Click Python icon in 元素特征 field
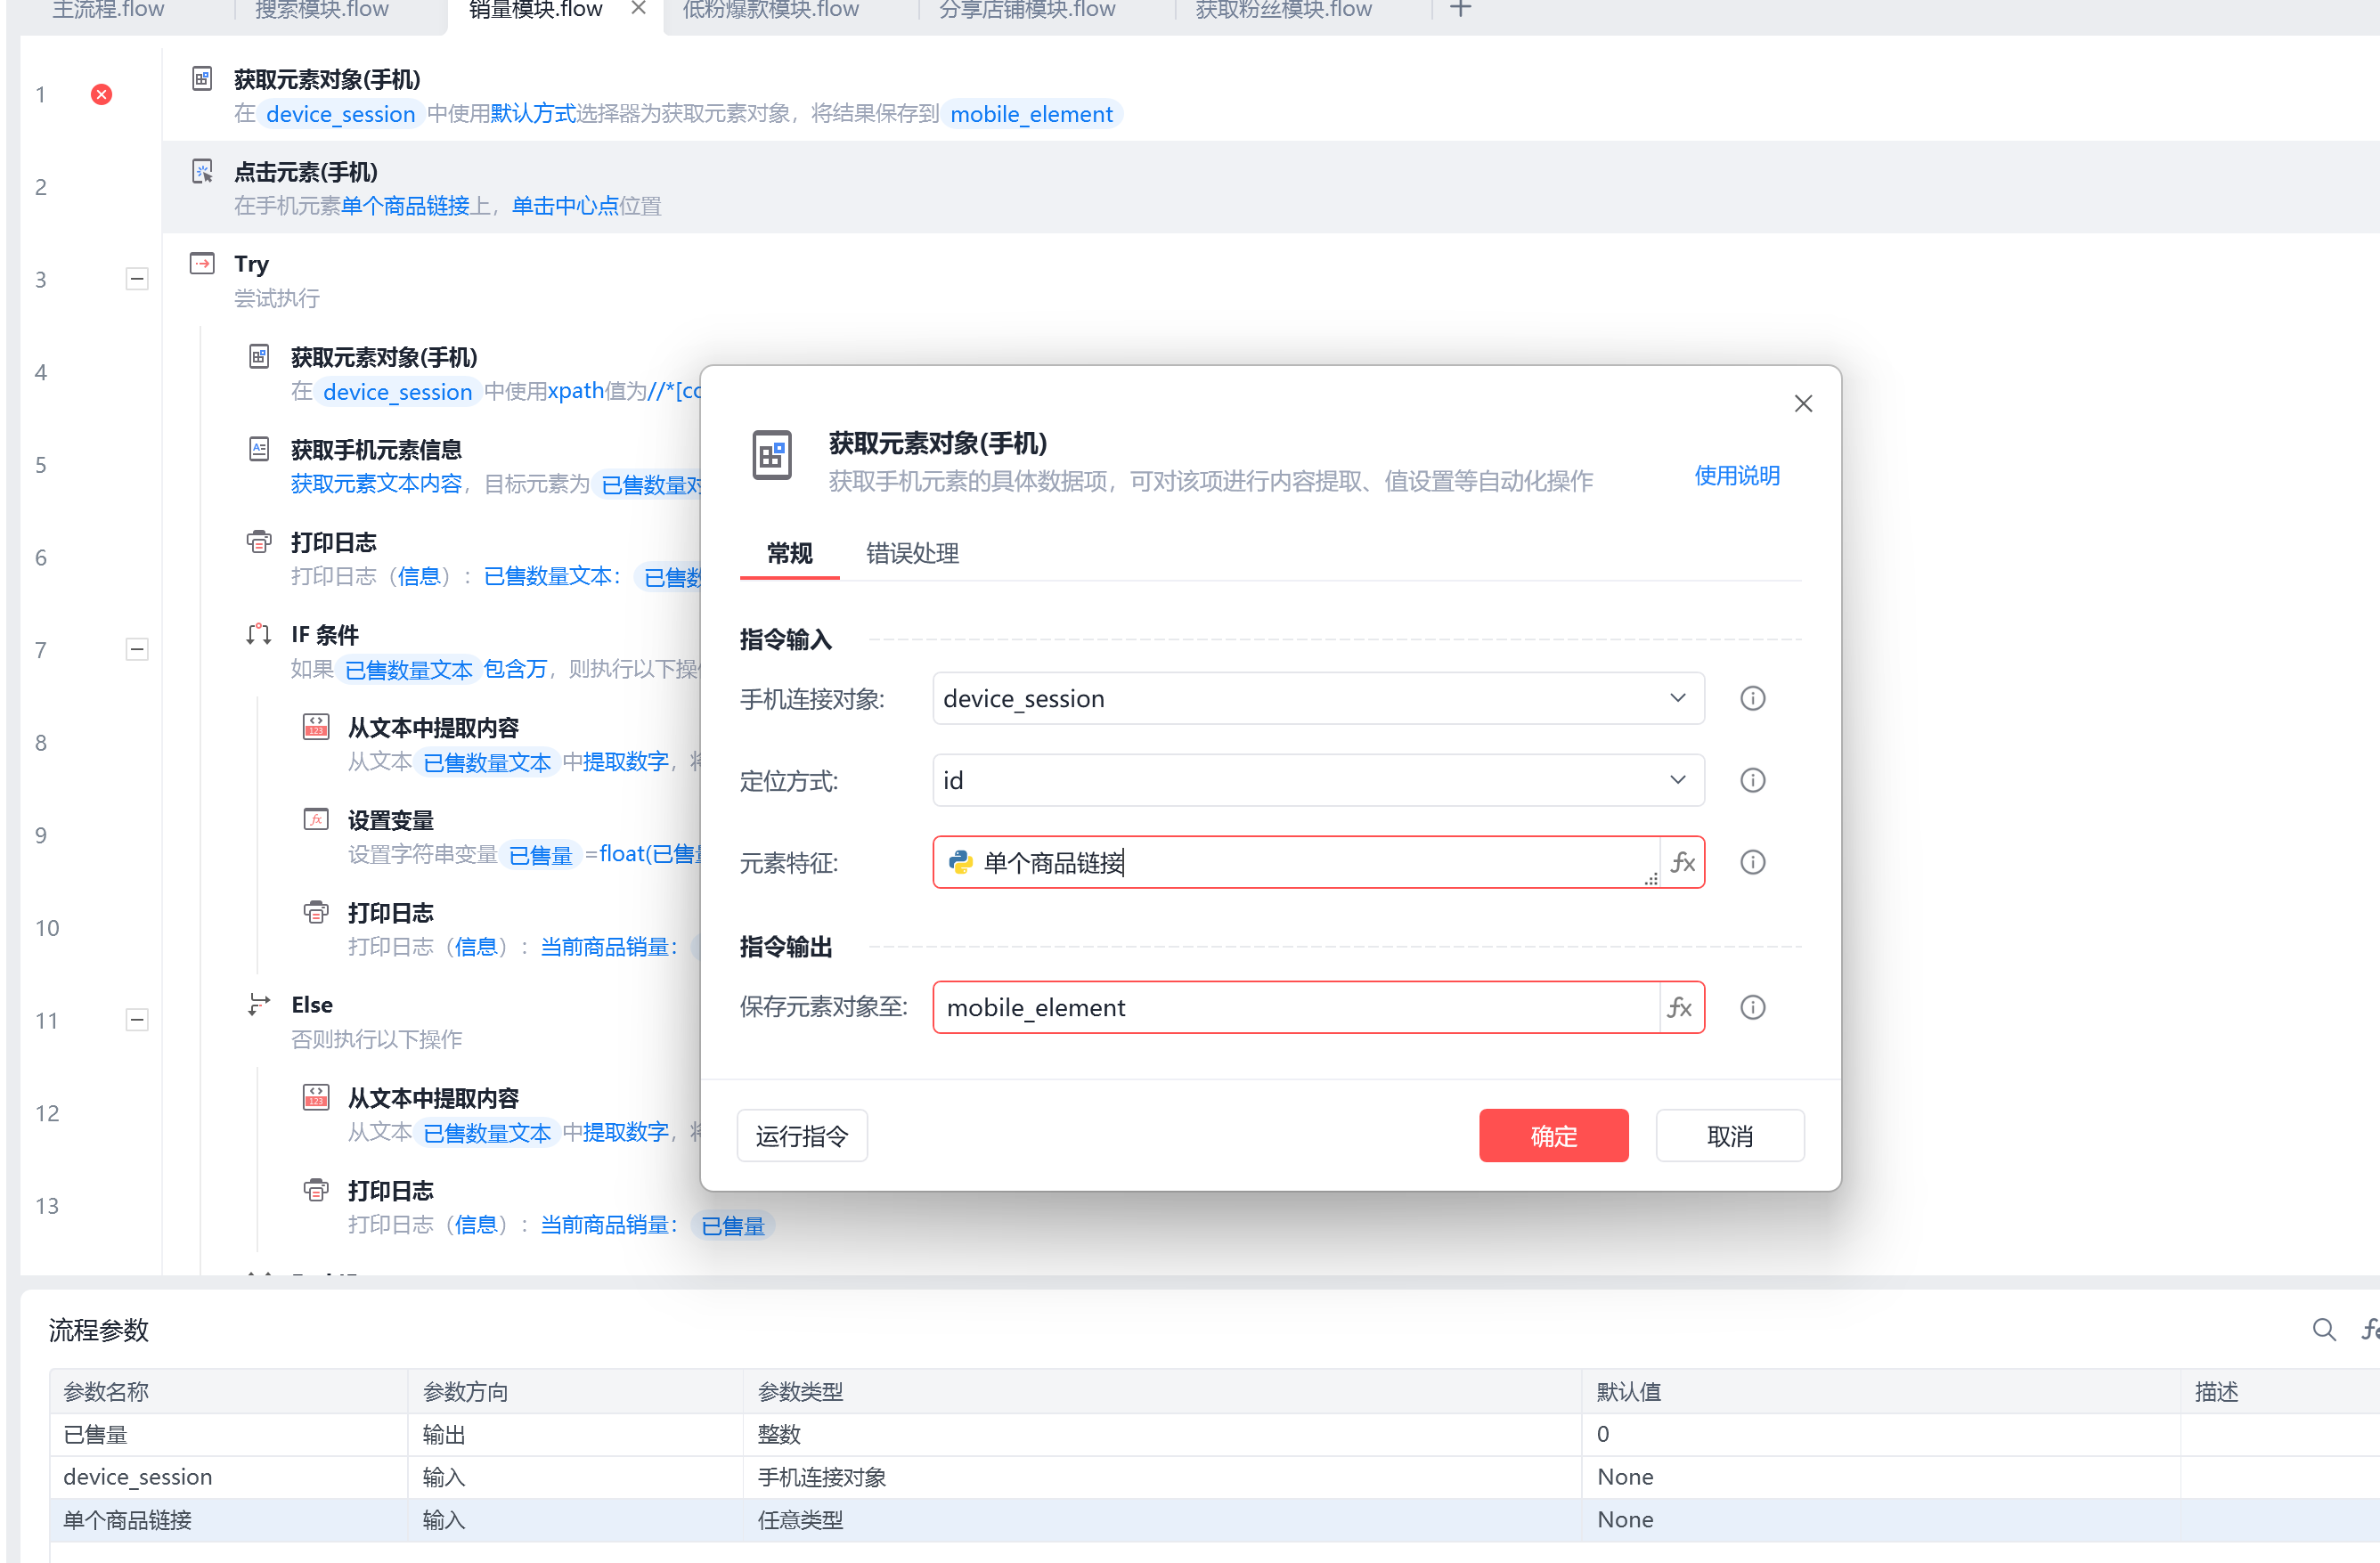 tap(960, 862)
